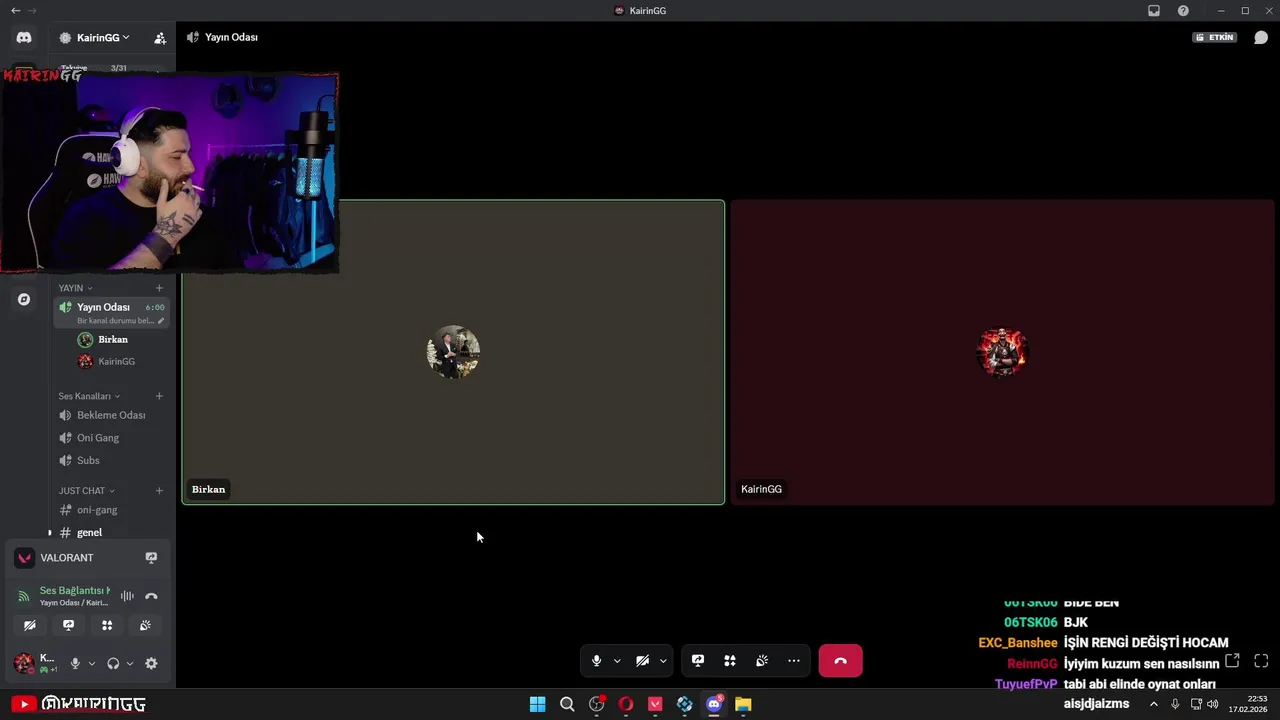Open Valorant from the taskbar
The image size is (1280, 720).
tap(655, 704)
